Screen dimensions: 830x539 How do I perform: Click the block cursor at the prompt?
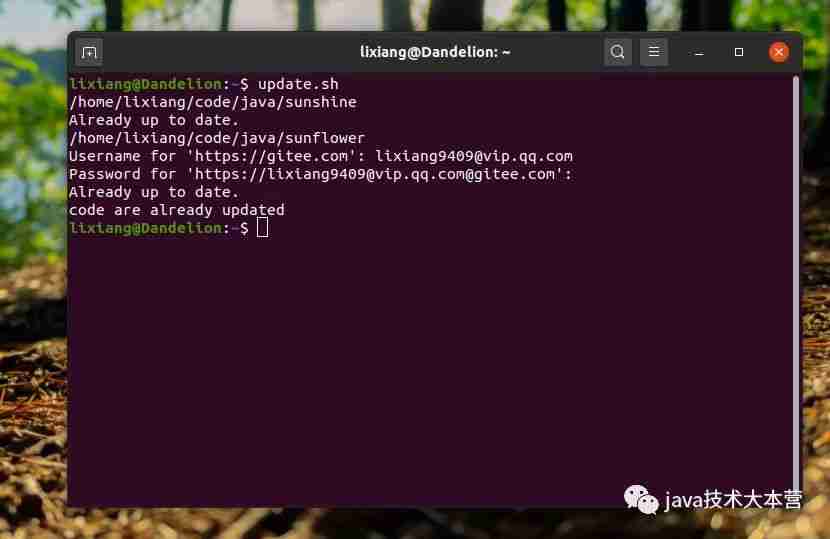(263, 228)
